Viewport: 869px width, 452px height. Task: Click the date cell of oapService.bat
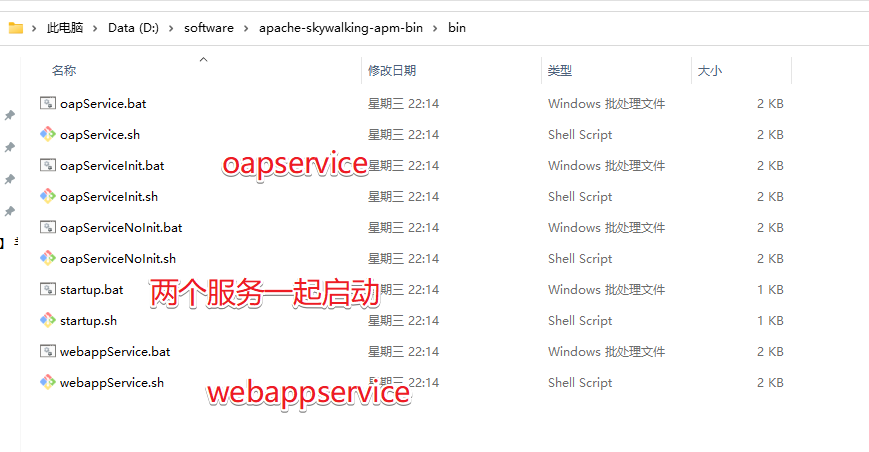coord(403,104)
